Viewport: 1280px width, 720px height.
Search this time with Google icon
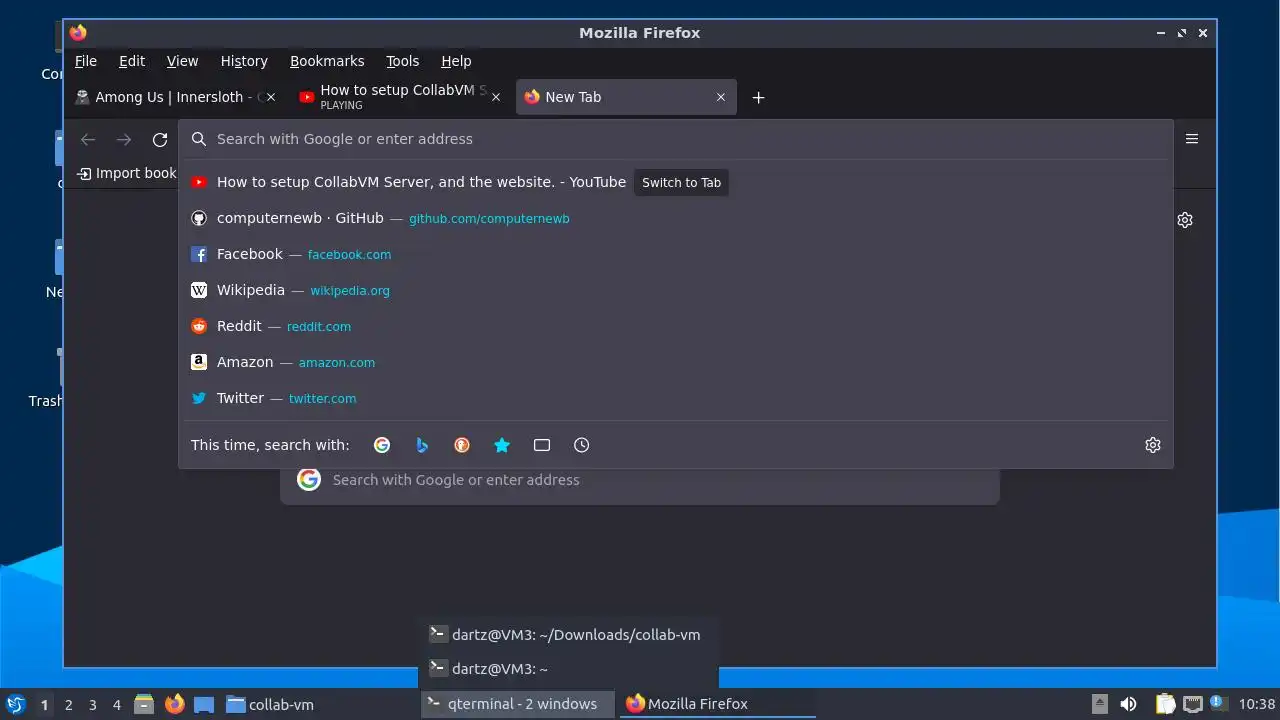pos(382,445)
